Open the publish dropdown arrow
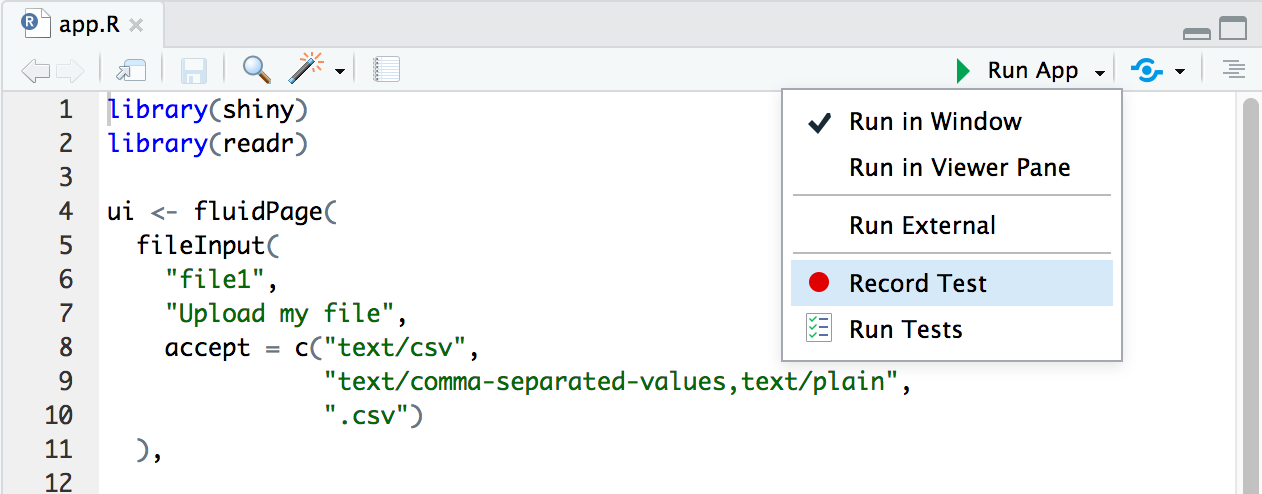This screenshot has height=494, width=1262. (1180, 71)
